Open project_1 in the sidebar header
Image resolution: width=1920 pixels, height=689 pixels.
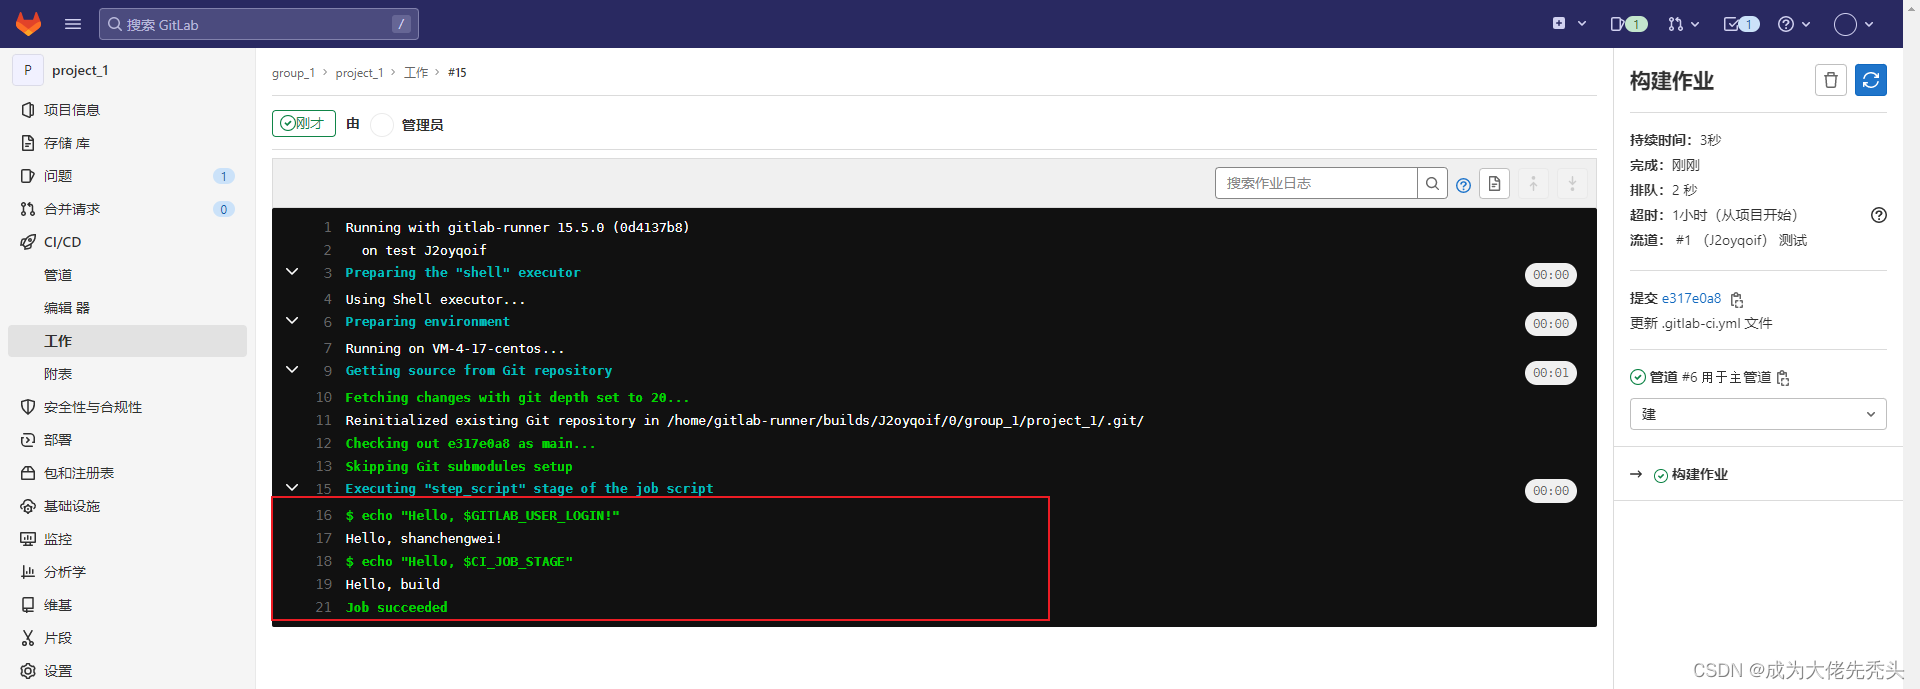point(80,70)
